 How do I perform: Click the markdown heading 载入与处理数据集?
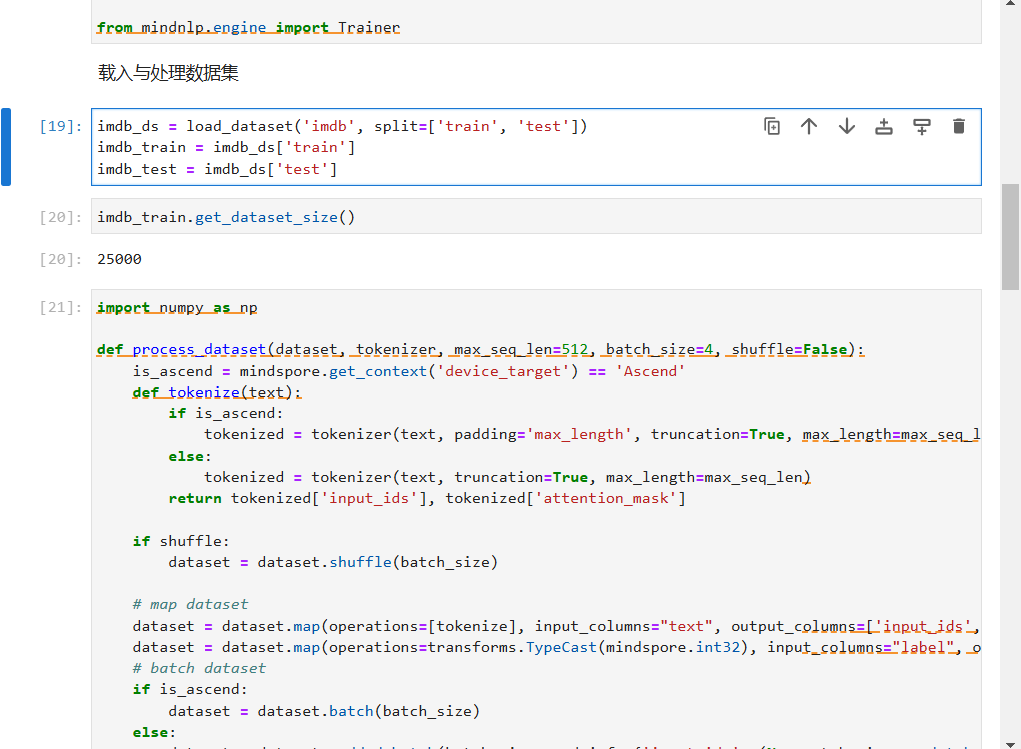(168, 72)
